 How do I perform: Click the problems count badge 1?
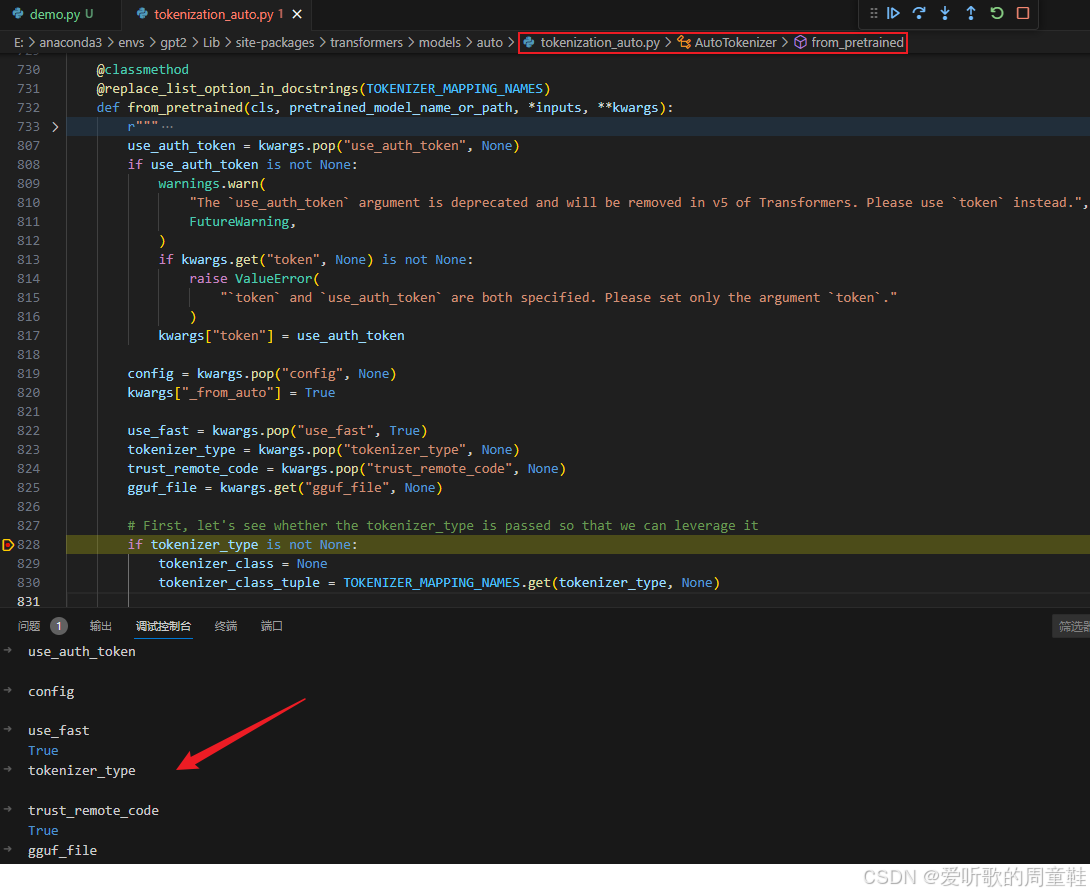59,626
